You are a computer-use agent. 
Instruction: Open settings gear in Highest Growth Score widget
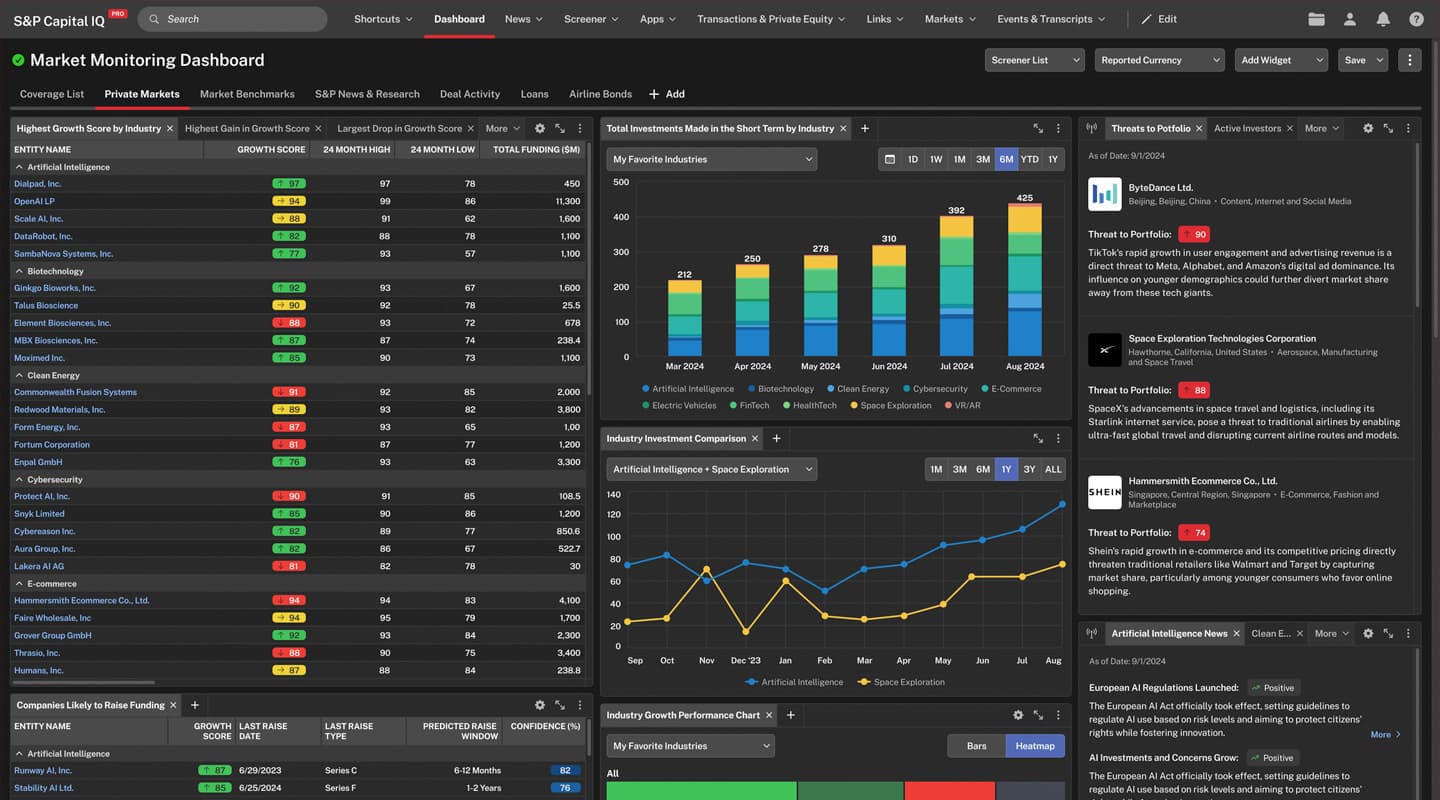tap(540, 128)
